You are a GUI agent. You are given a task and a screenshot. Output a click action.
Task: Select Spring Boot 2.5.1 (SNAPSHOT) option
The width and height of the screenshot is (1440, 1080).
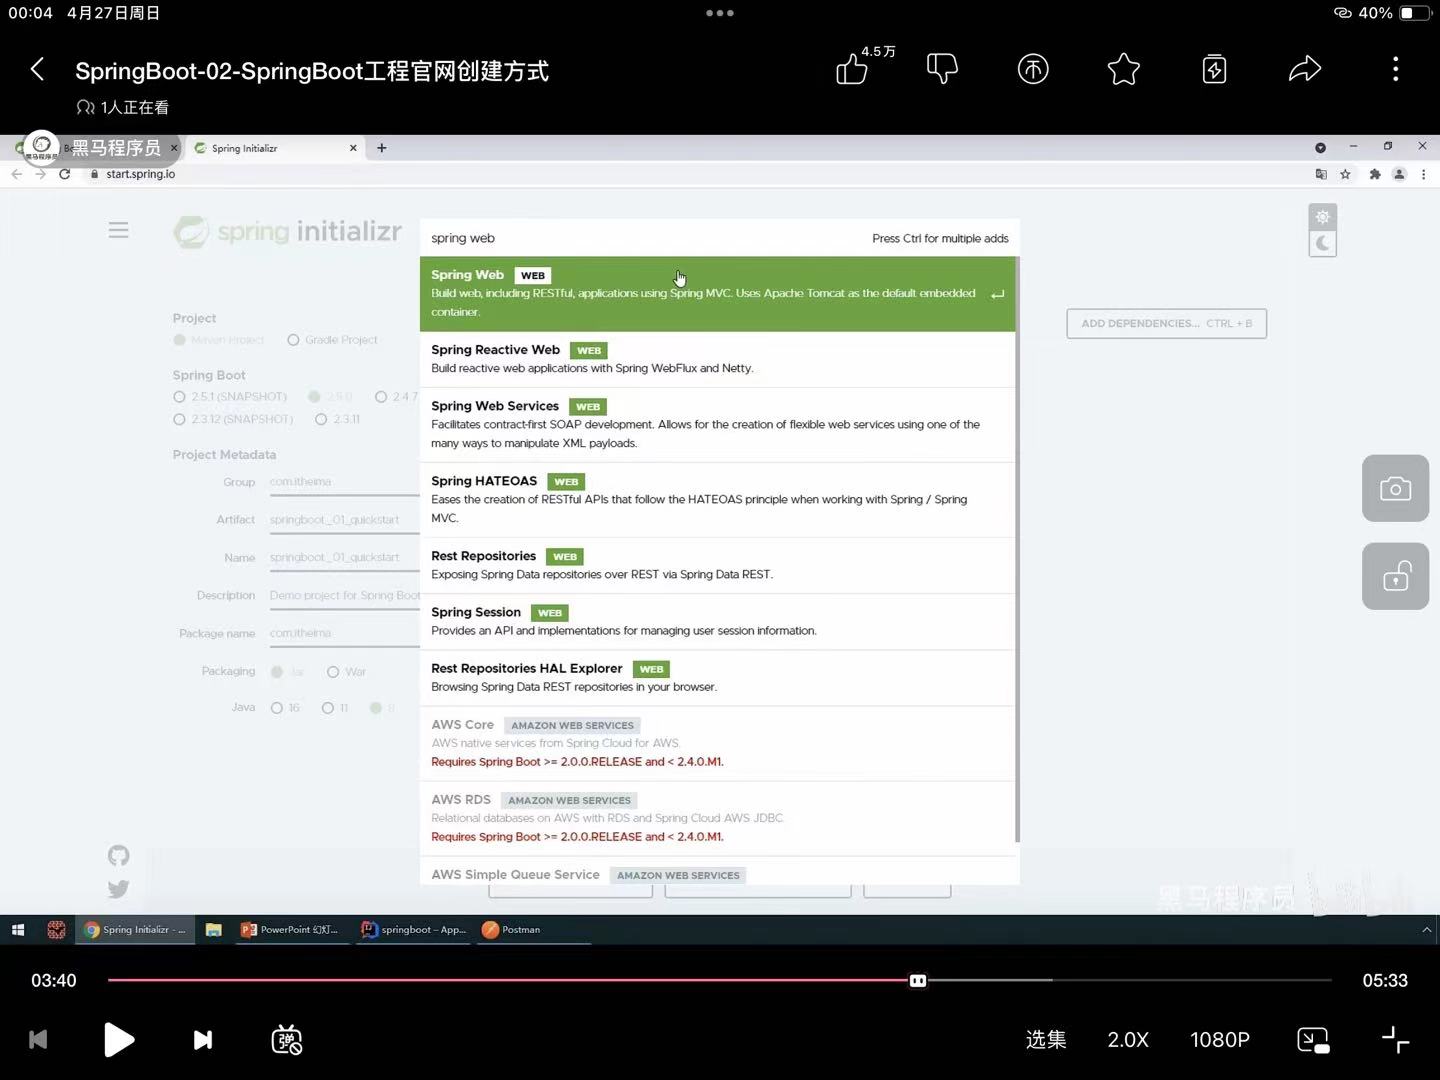click(179, 397)
